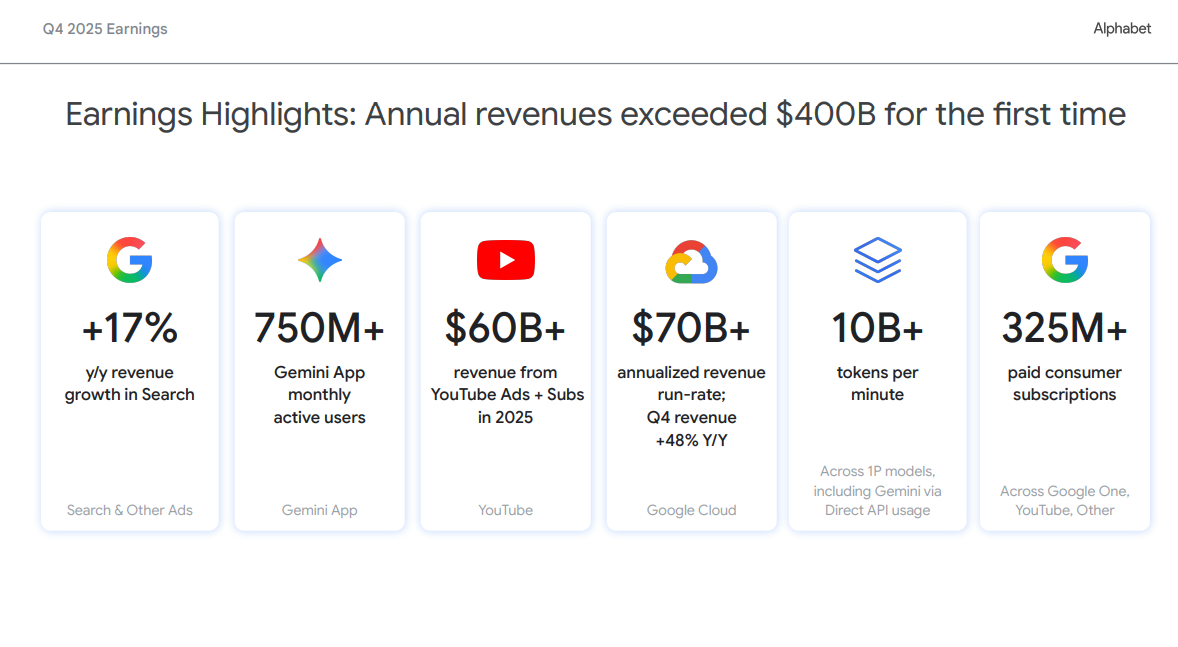Click the $70B+ run-rate figure
The height and width of the screenshot is (647, 1178).
coord(691,327)
